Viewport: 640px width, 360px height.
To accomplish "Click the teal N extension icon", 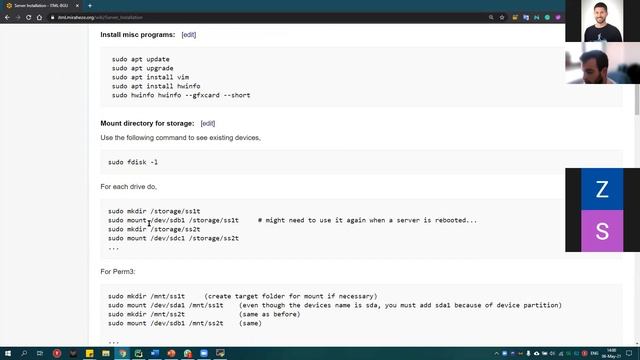I will tap(536, 18).
